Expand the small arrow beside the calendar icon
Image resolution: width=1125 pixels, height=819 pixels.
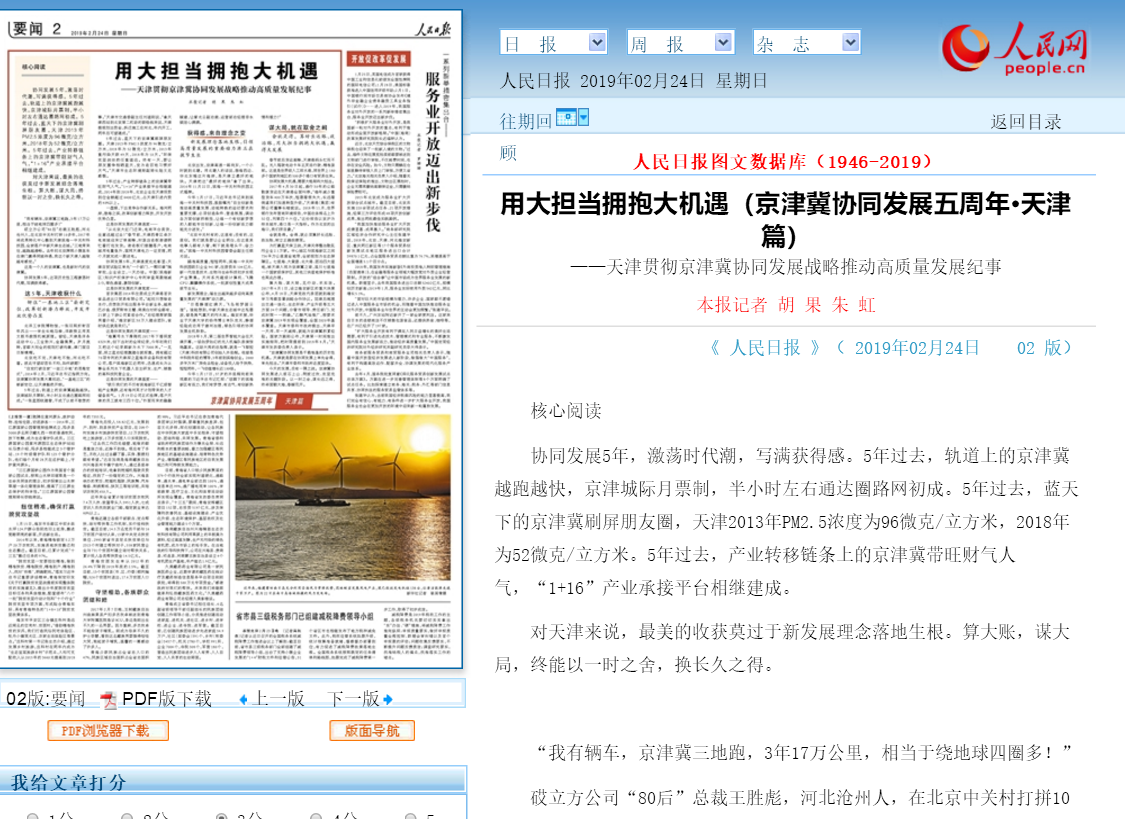pos(583,117)
